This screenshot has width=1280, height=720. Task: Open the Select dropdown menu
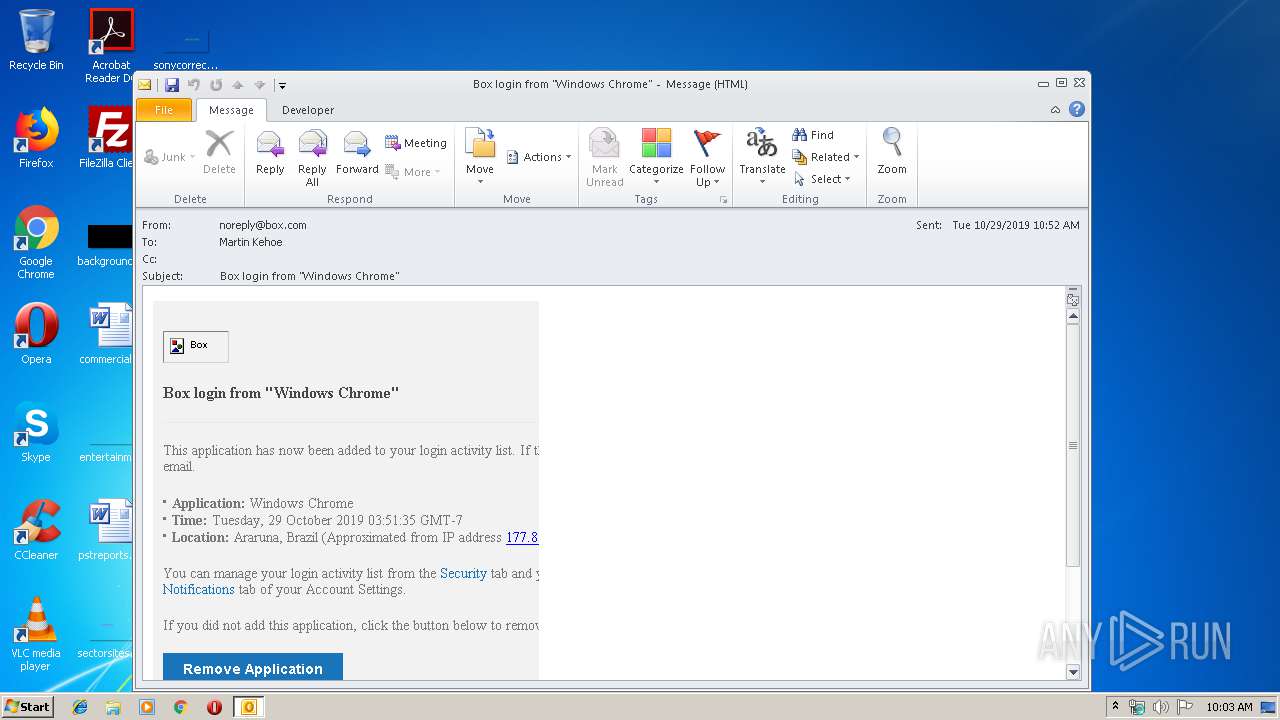point(822,179)
